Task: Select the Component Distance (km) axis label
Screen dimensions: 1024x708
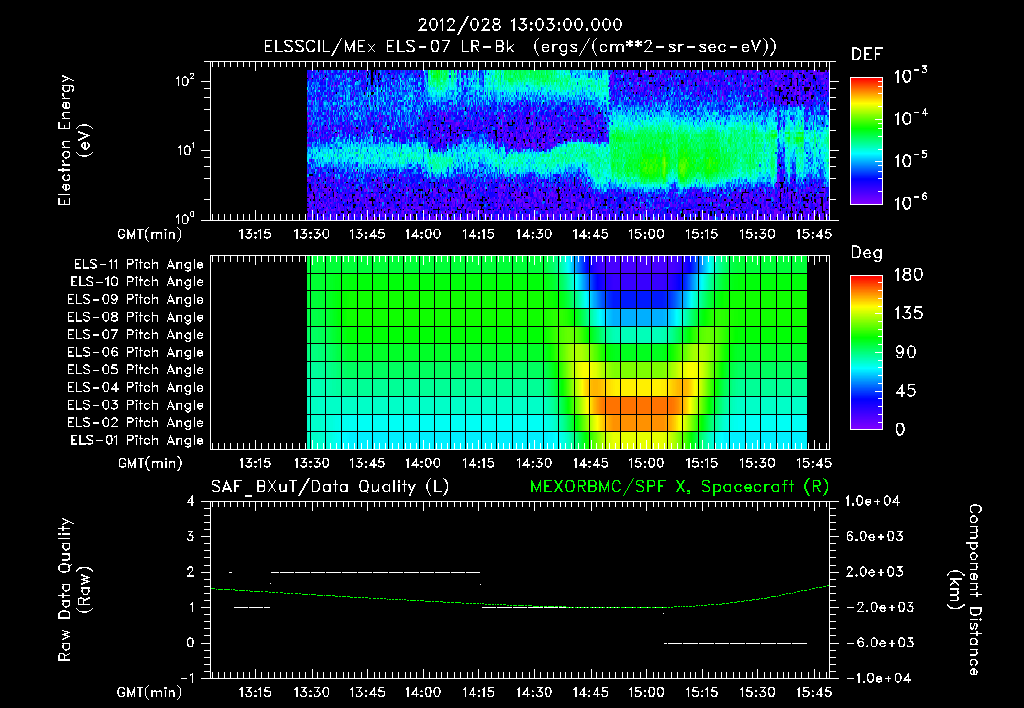Action: tap(965, 590)
